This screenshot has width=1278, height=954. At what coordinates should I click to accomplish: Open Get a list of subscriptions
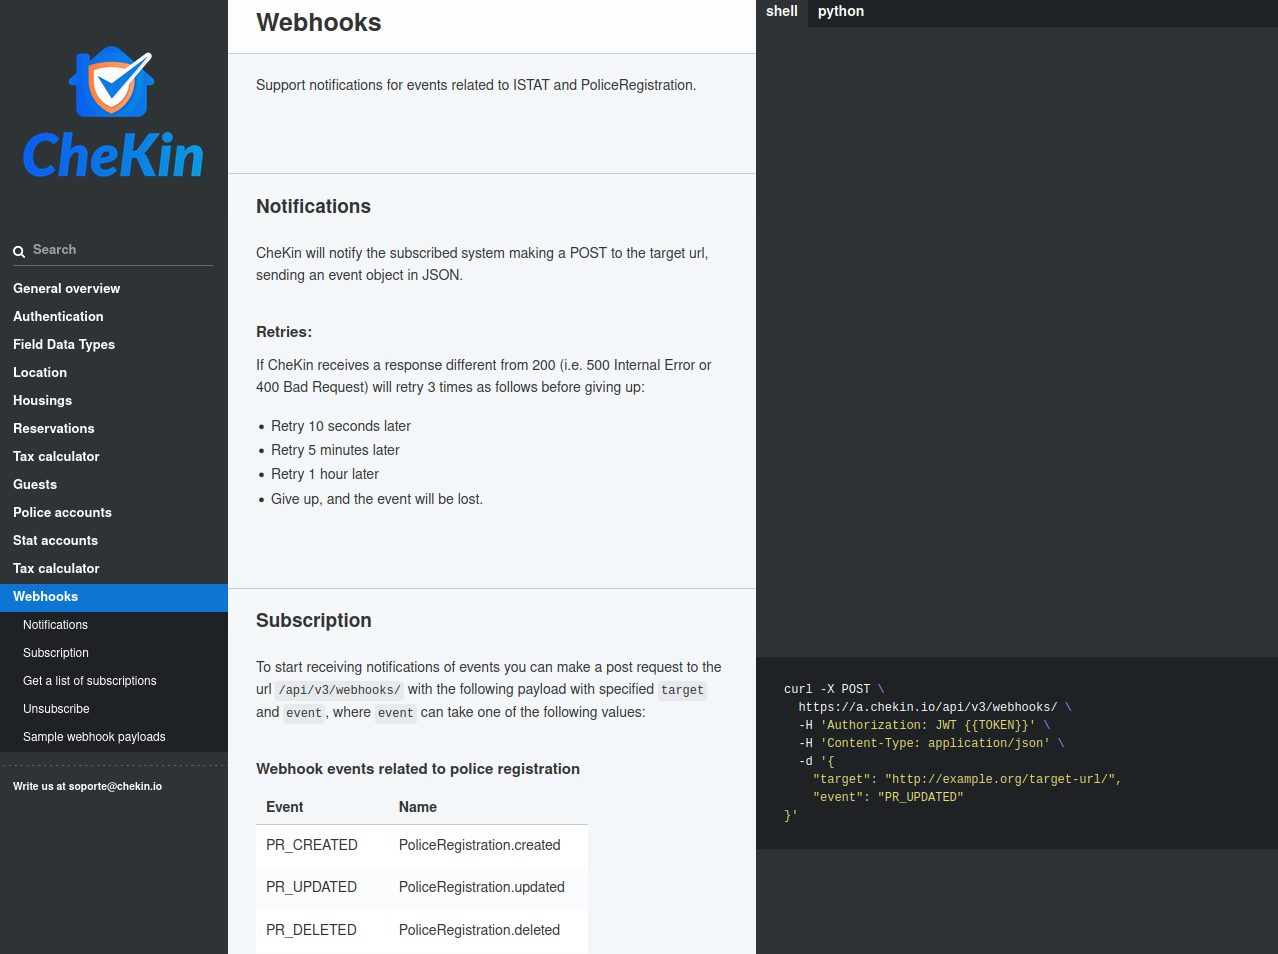pyautogui.click(x=90, y=681)
